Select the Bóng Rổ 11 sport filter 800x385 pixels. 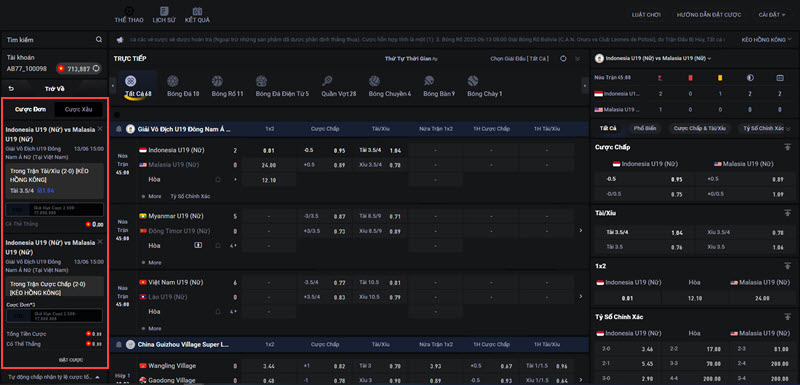point(227,86)
